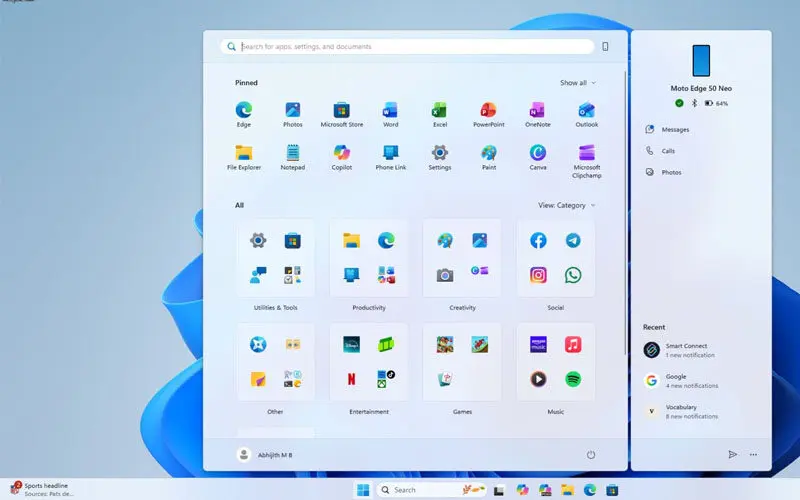Screen dimensions: 800x500
Task: Launch Microsoft Clipchamp from pinned
Action: [586, 161]
